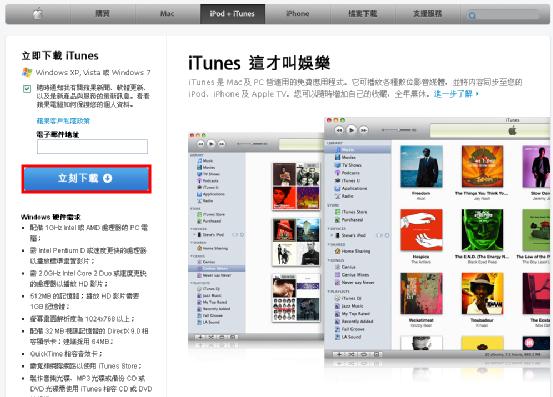Click the next track button in front iTunes window
The width and height of the screenshot is (553, 397).
point(363,130)
